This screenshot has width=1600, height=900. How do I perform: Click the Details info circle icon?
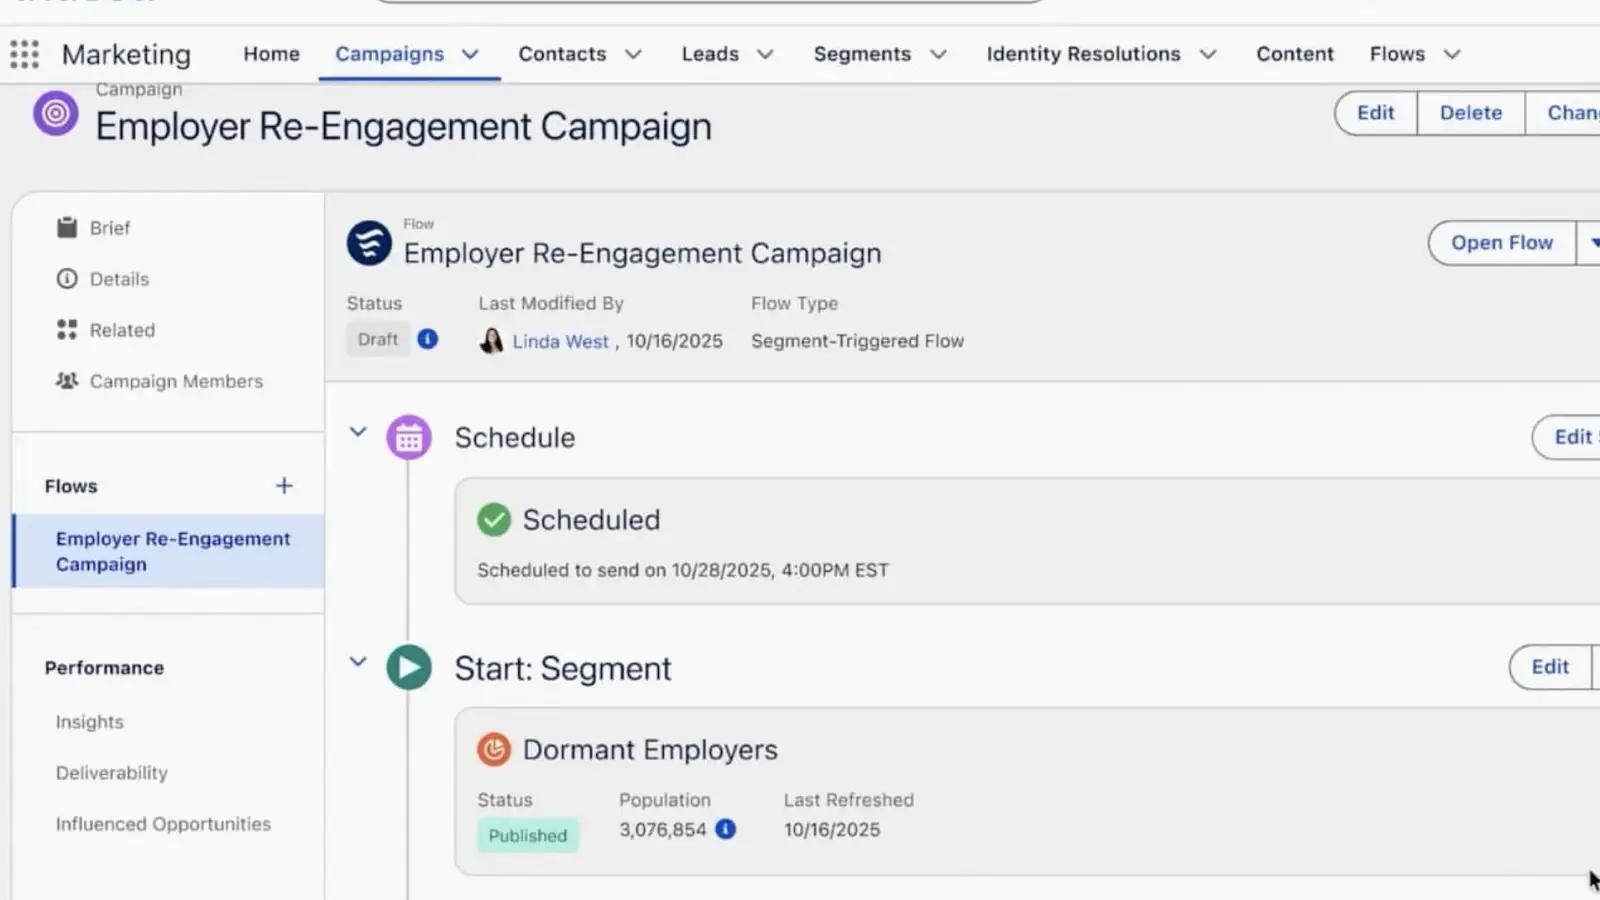coord(67,279)
